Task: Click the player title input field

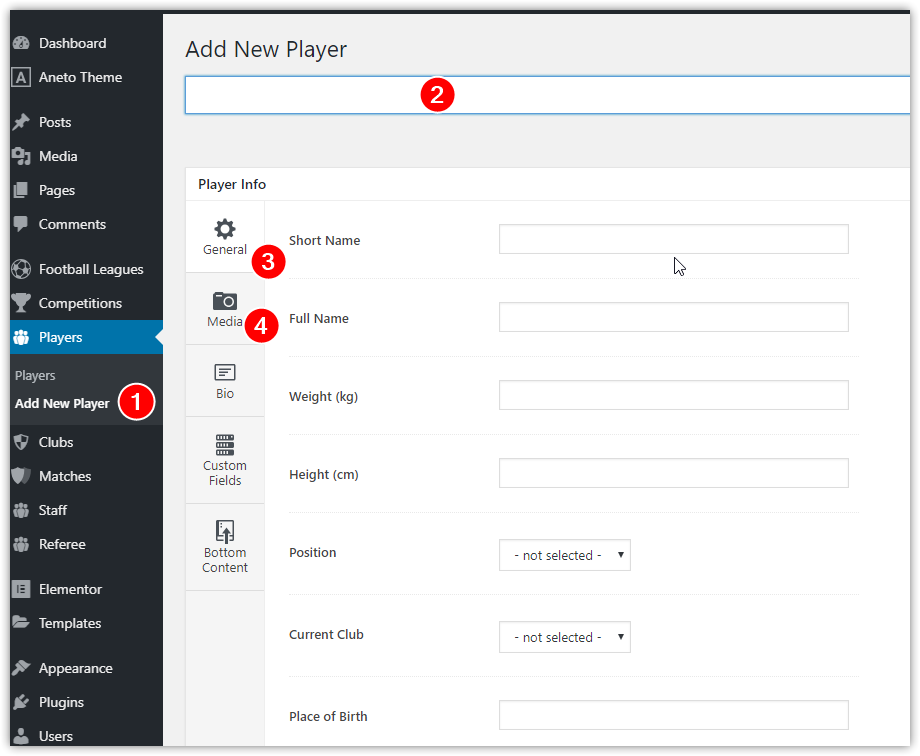Action: (547, 95)
